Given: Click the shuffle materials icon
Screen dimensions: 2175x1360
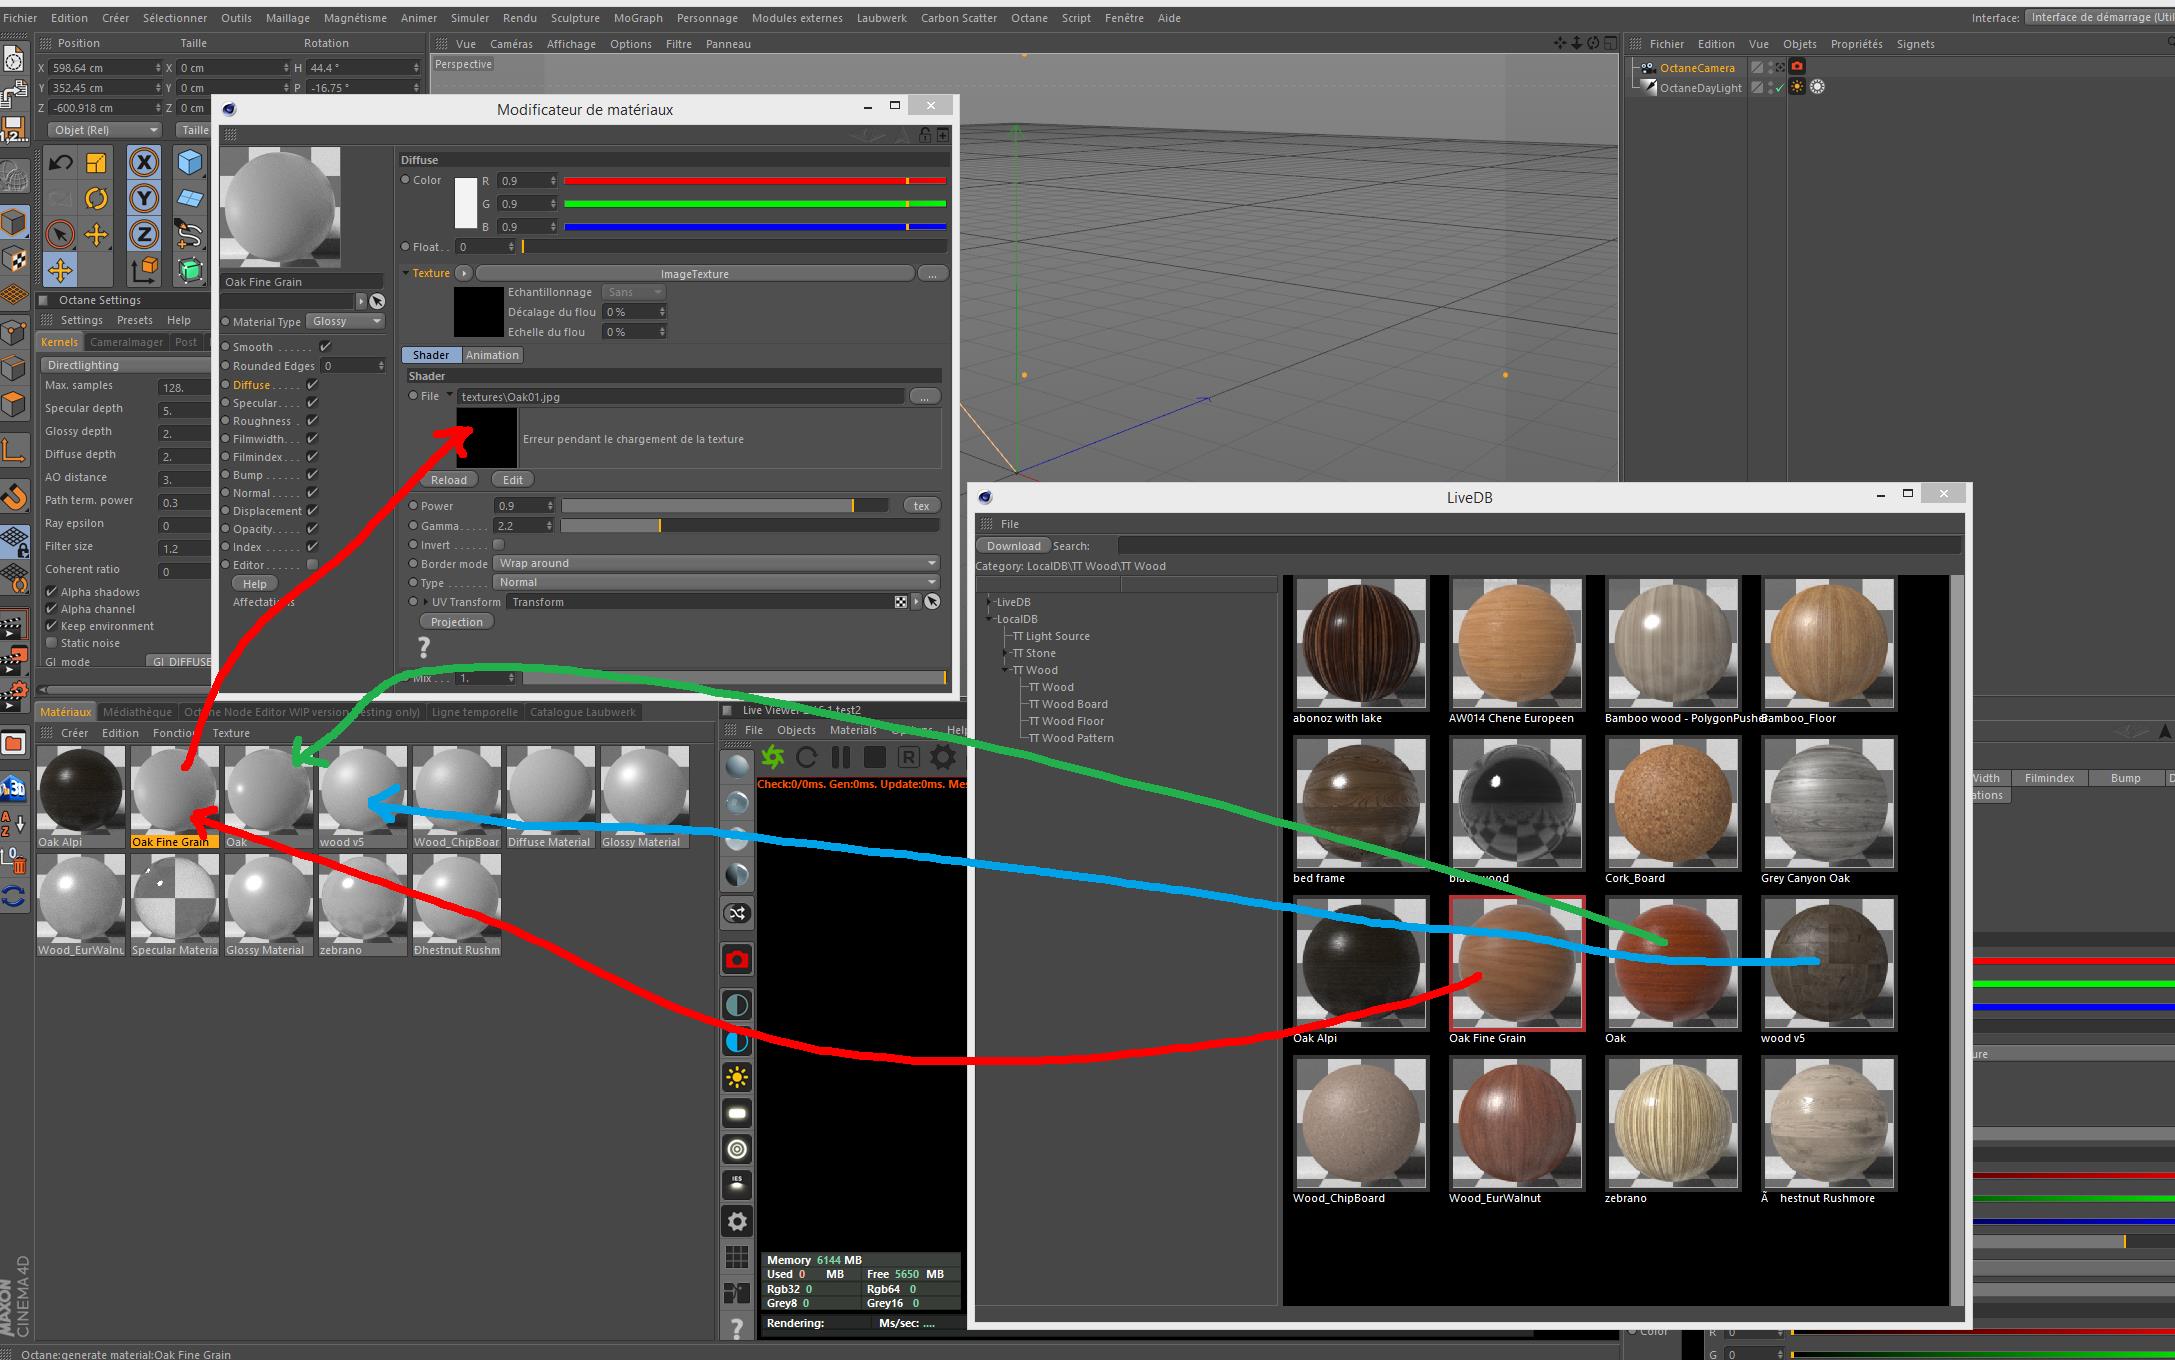Looking at the screenshot, I should pyautogui.click(x=737, y=913).
